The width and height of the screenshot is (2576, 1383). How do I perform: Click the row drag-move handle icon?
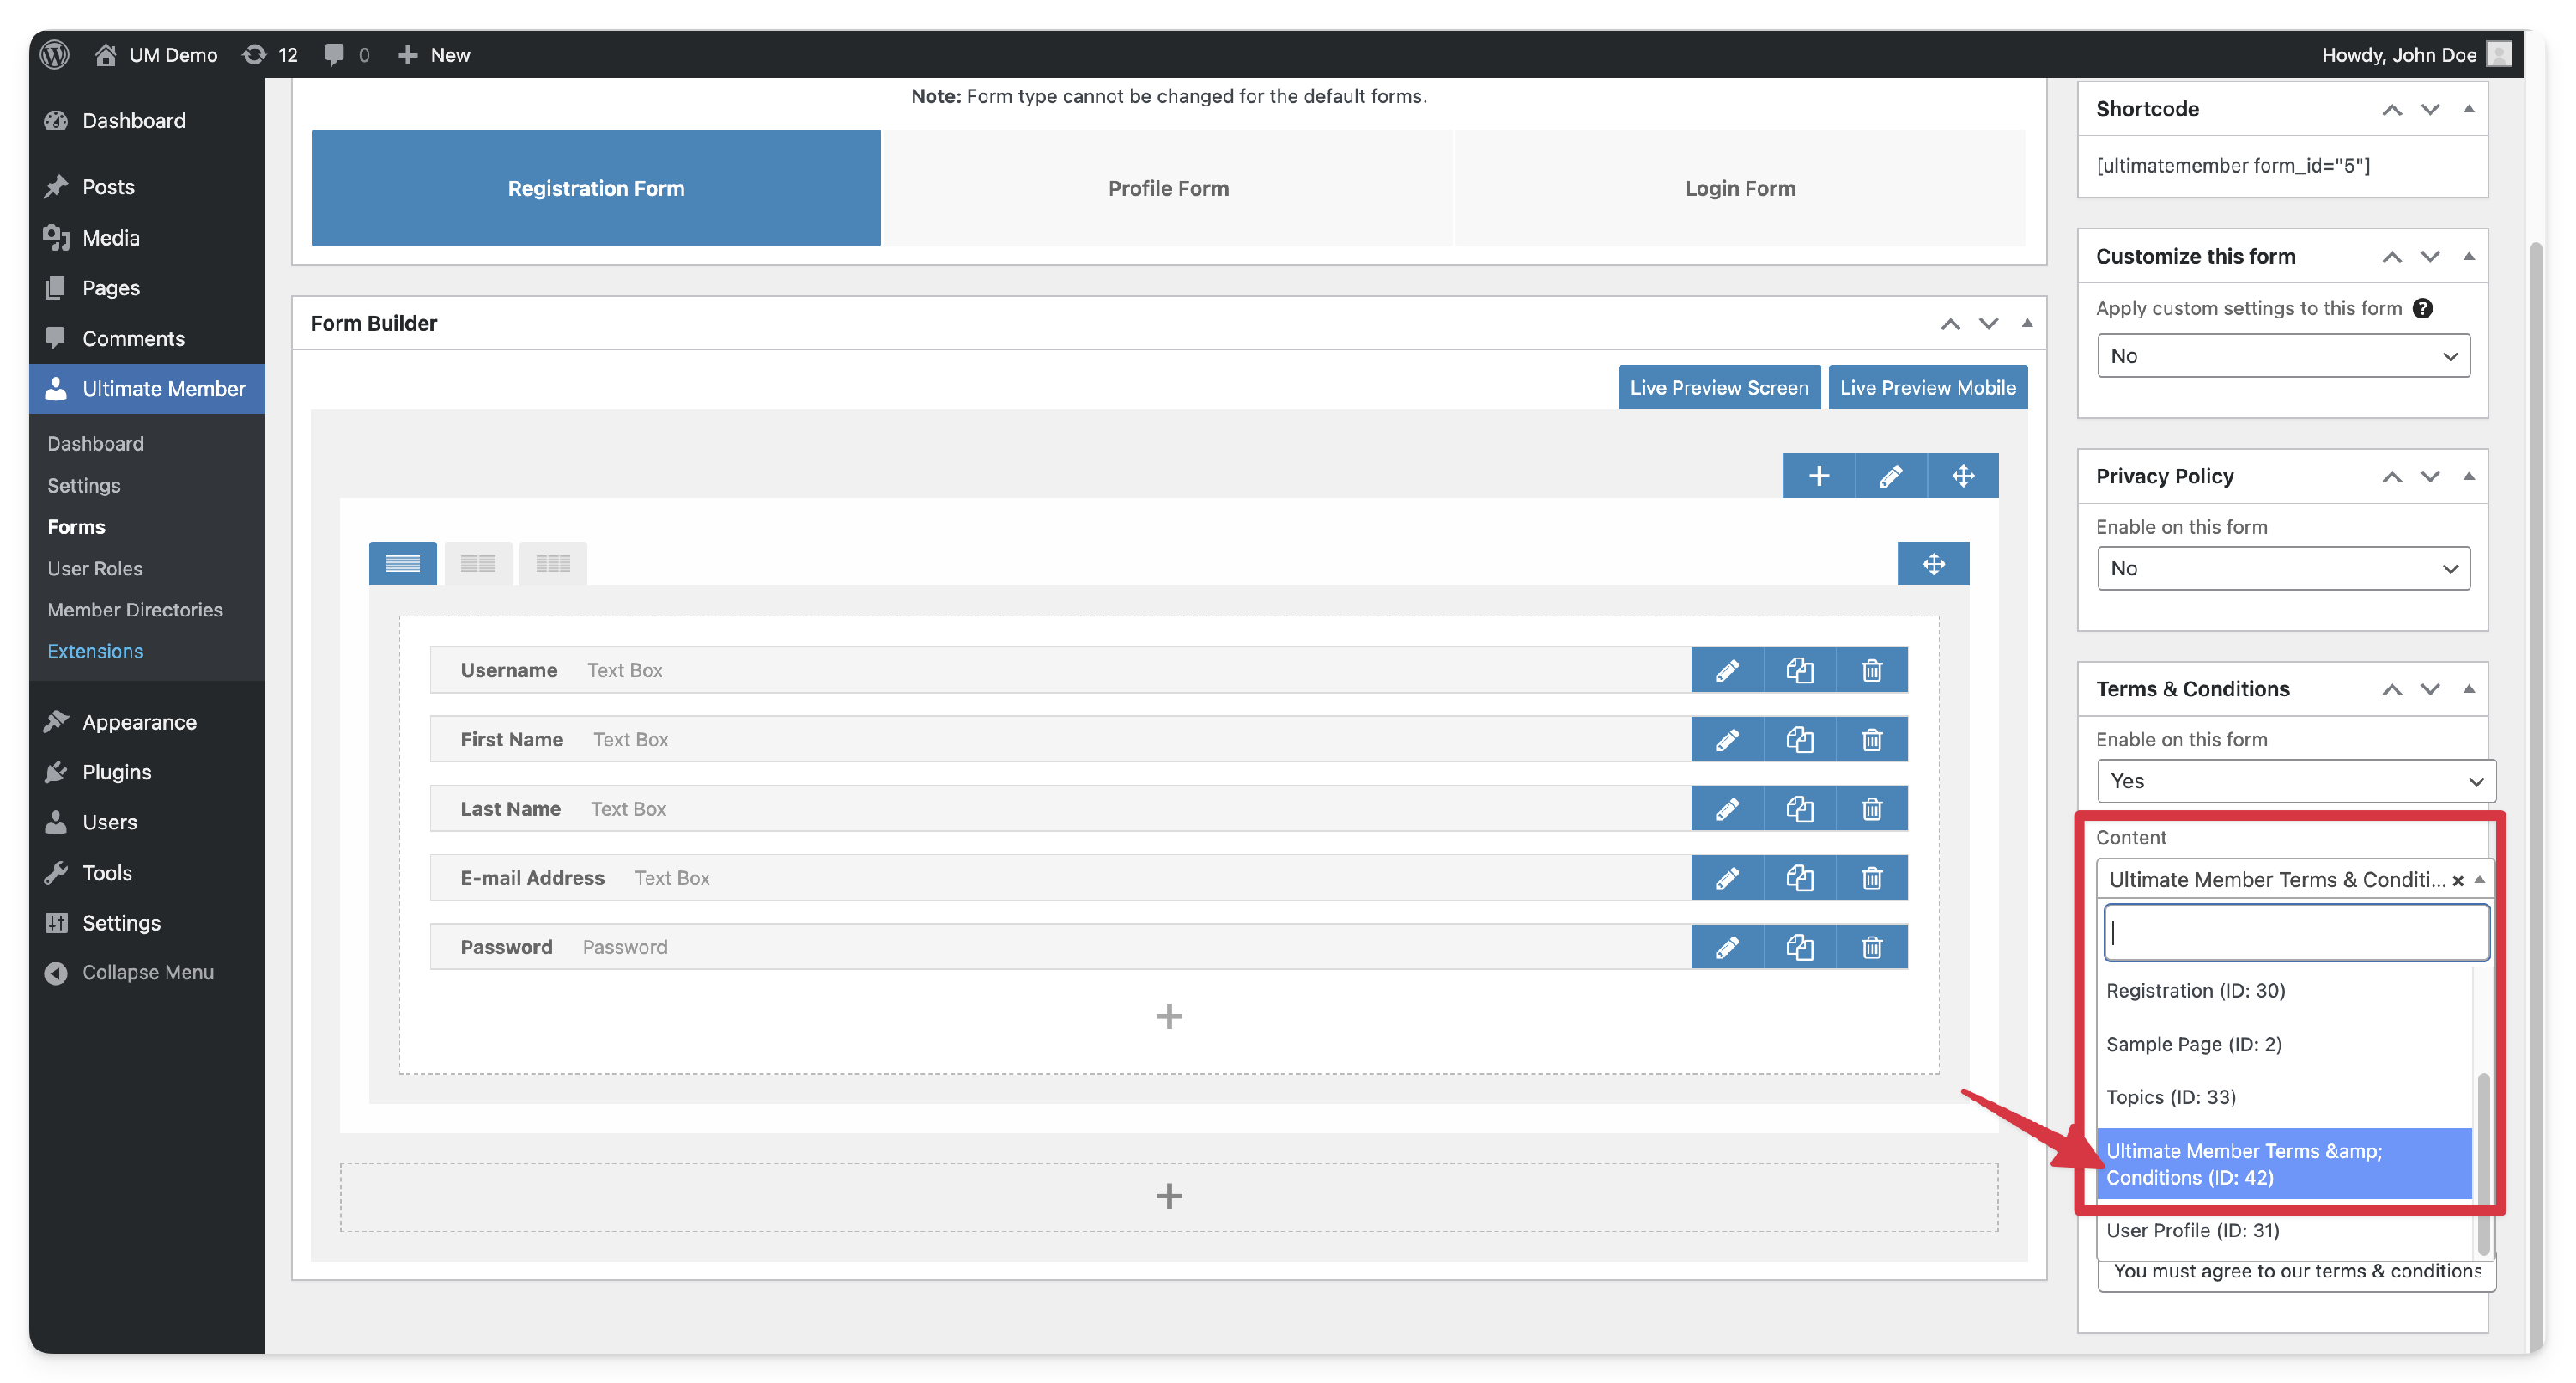(x=1962, y=476)
